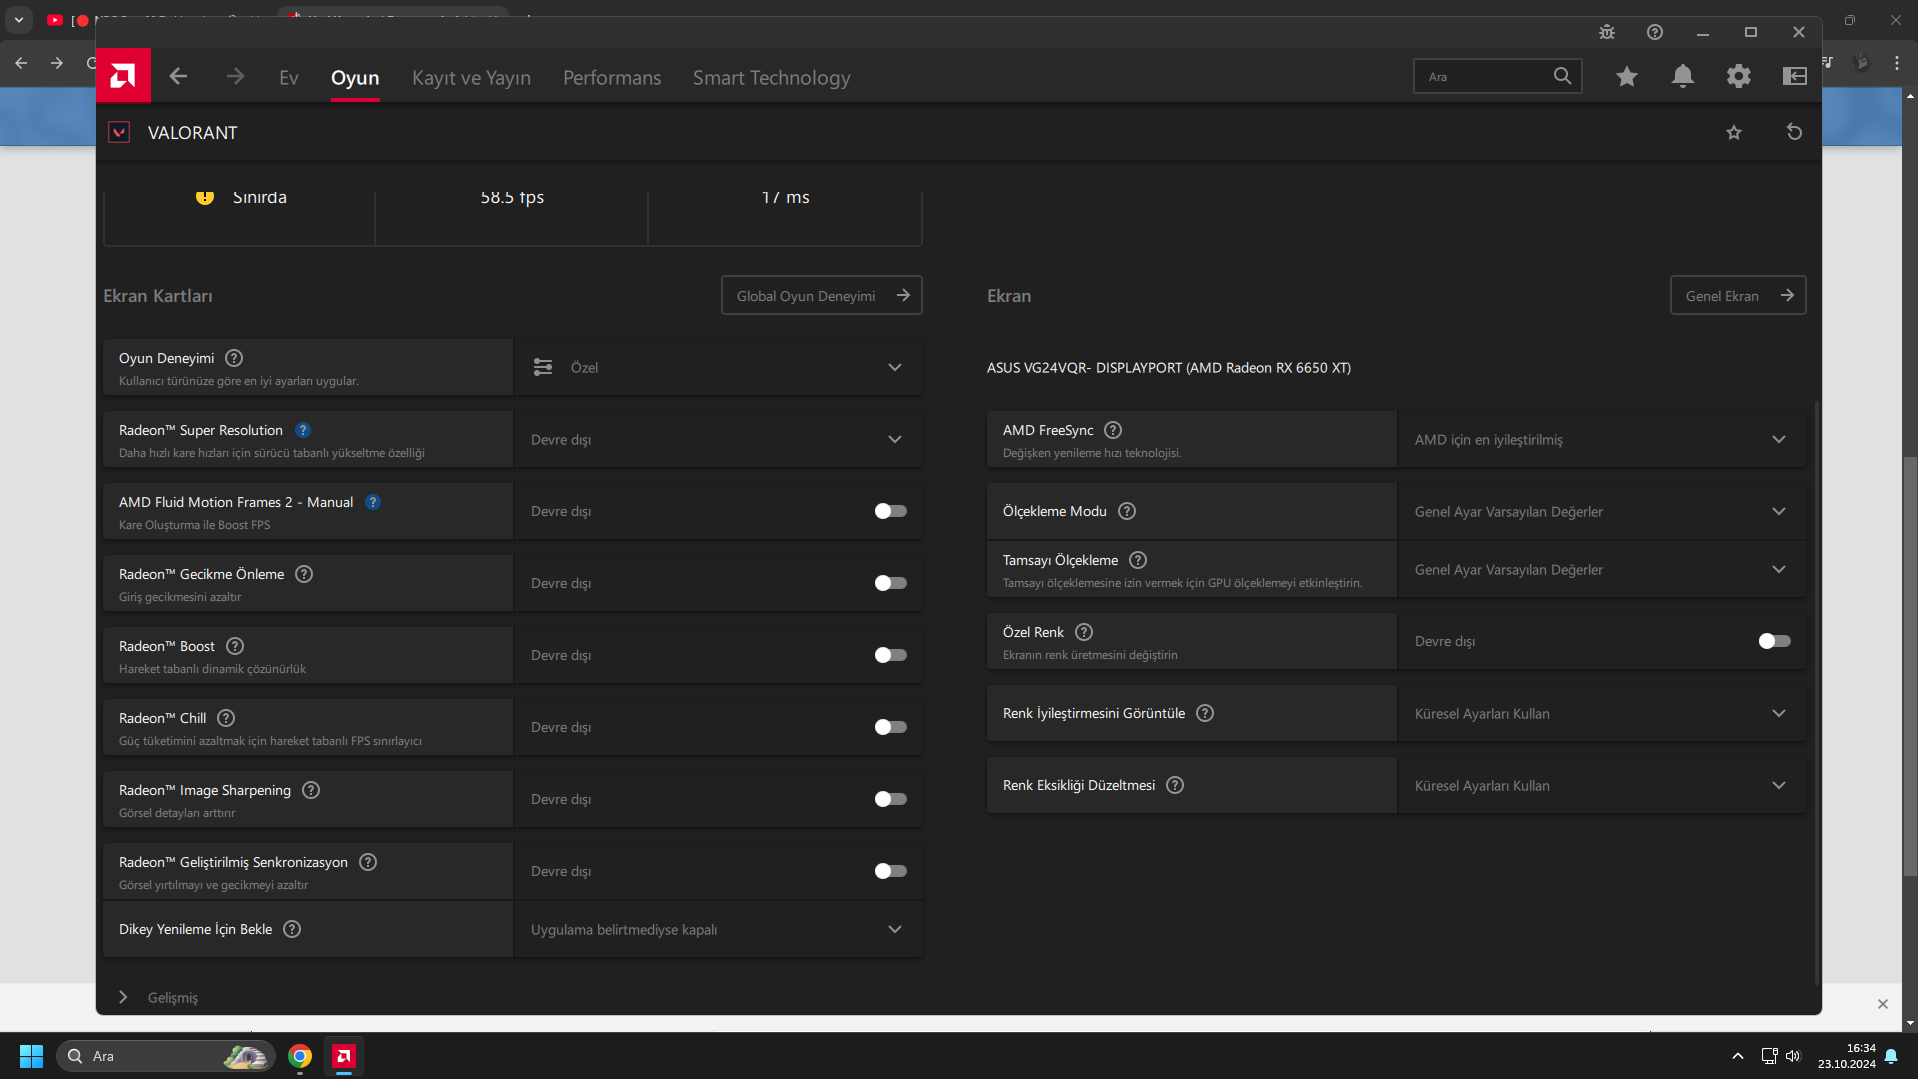Select the Oyun tab
1918x1079 pixels.
tap(355, 77)
